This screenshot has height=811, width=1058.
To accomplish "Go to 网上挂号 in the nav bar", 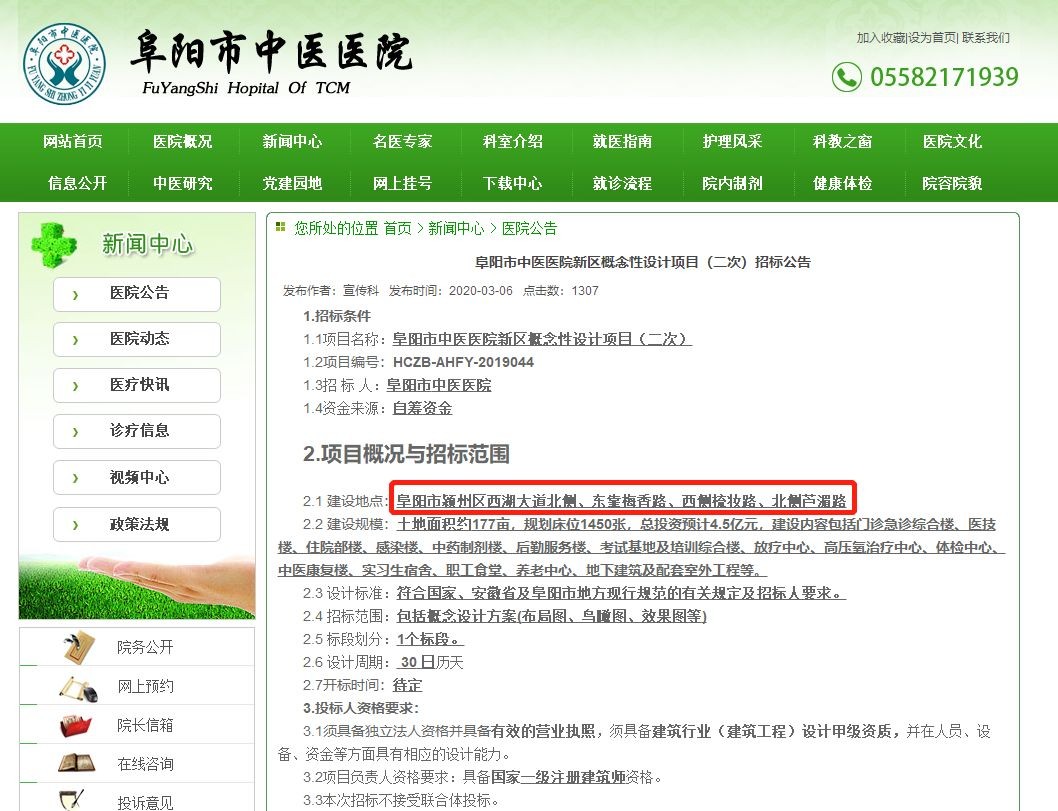I will pos(402,183).
